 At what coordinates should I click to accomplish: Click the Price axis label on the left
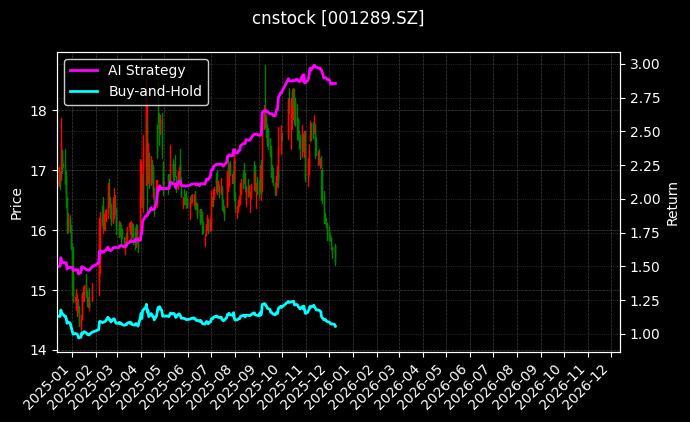pos(17,201)
